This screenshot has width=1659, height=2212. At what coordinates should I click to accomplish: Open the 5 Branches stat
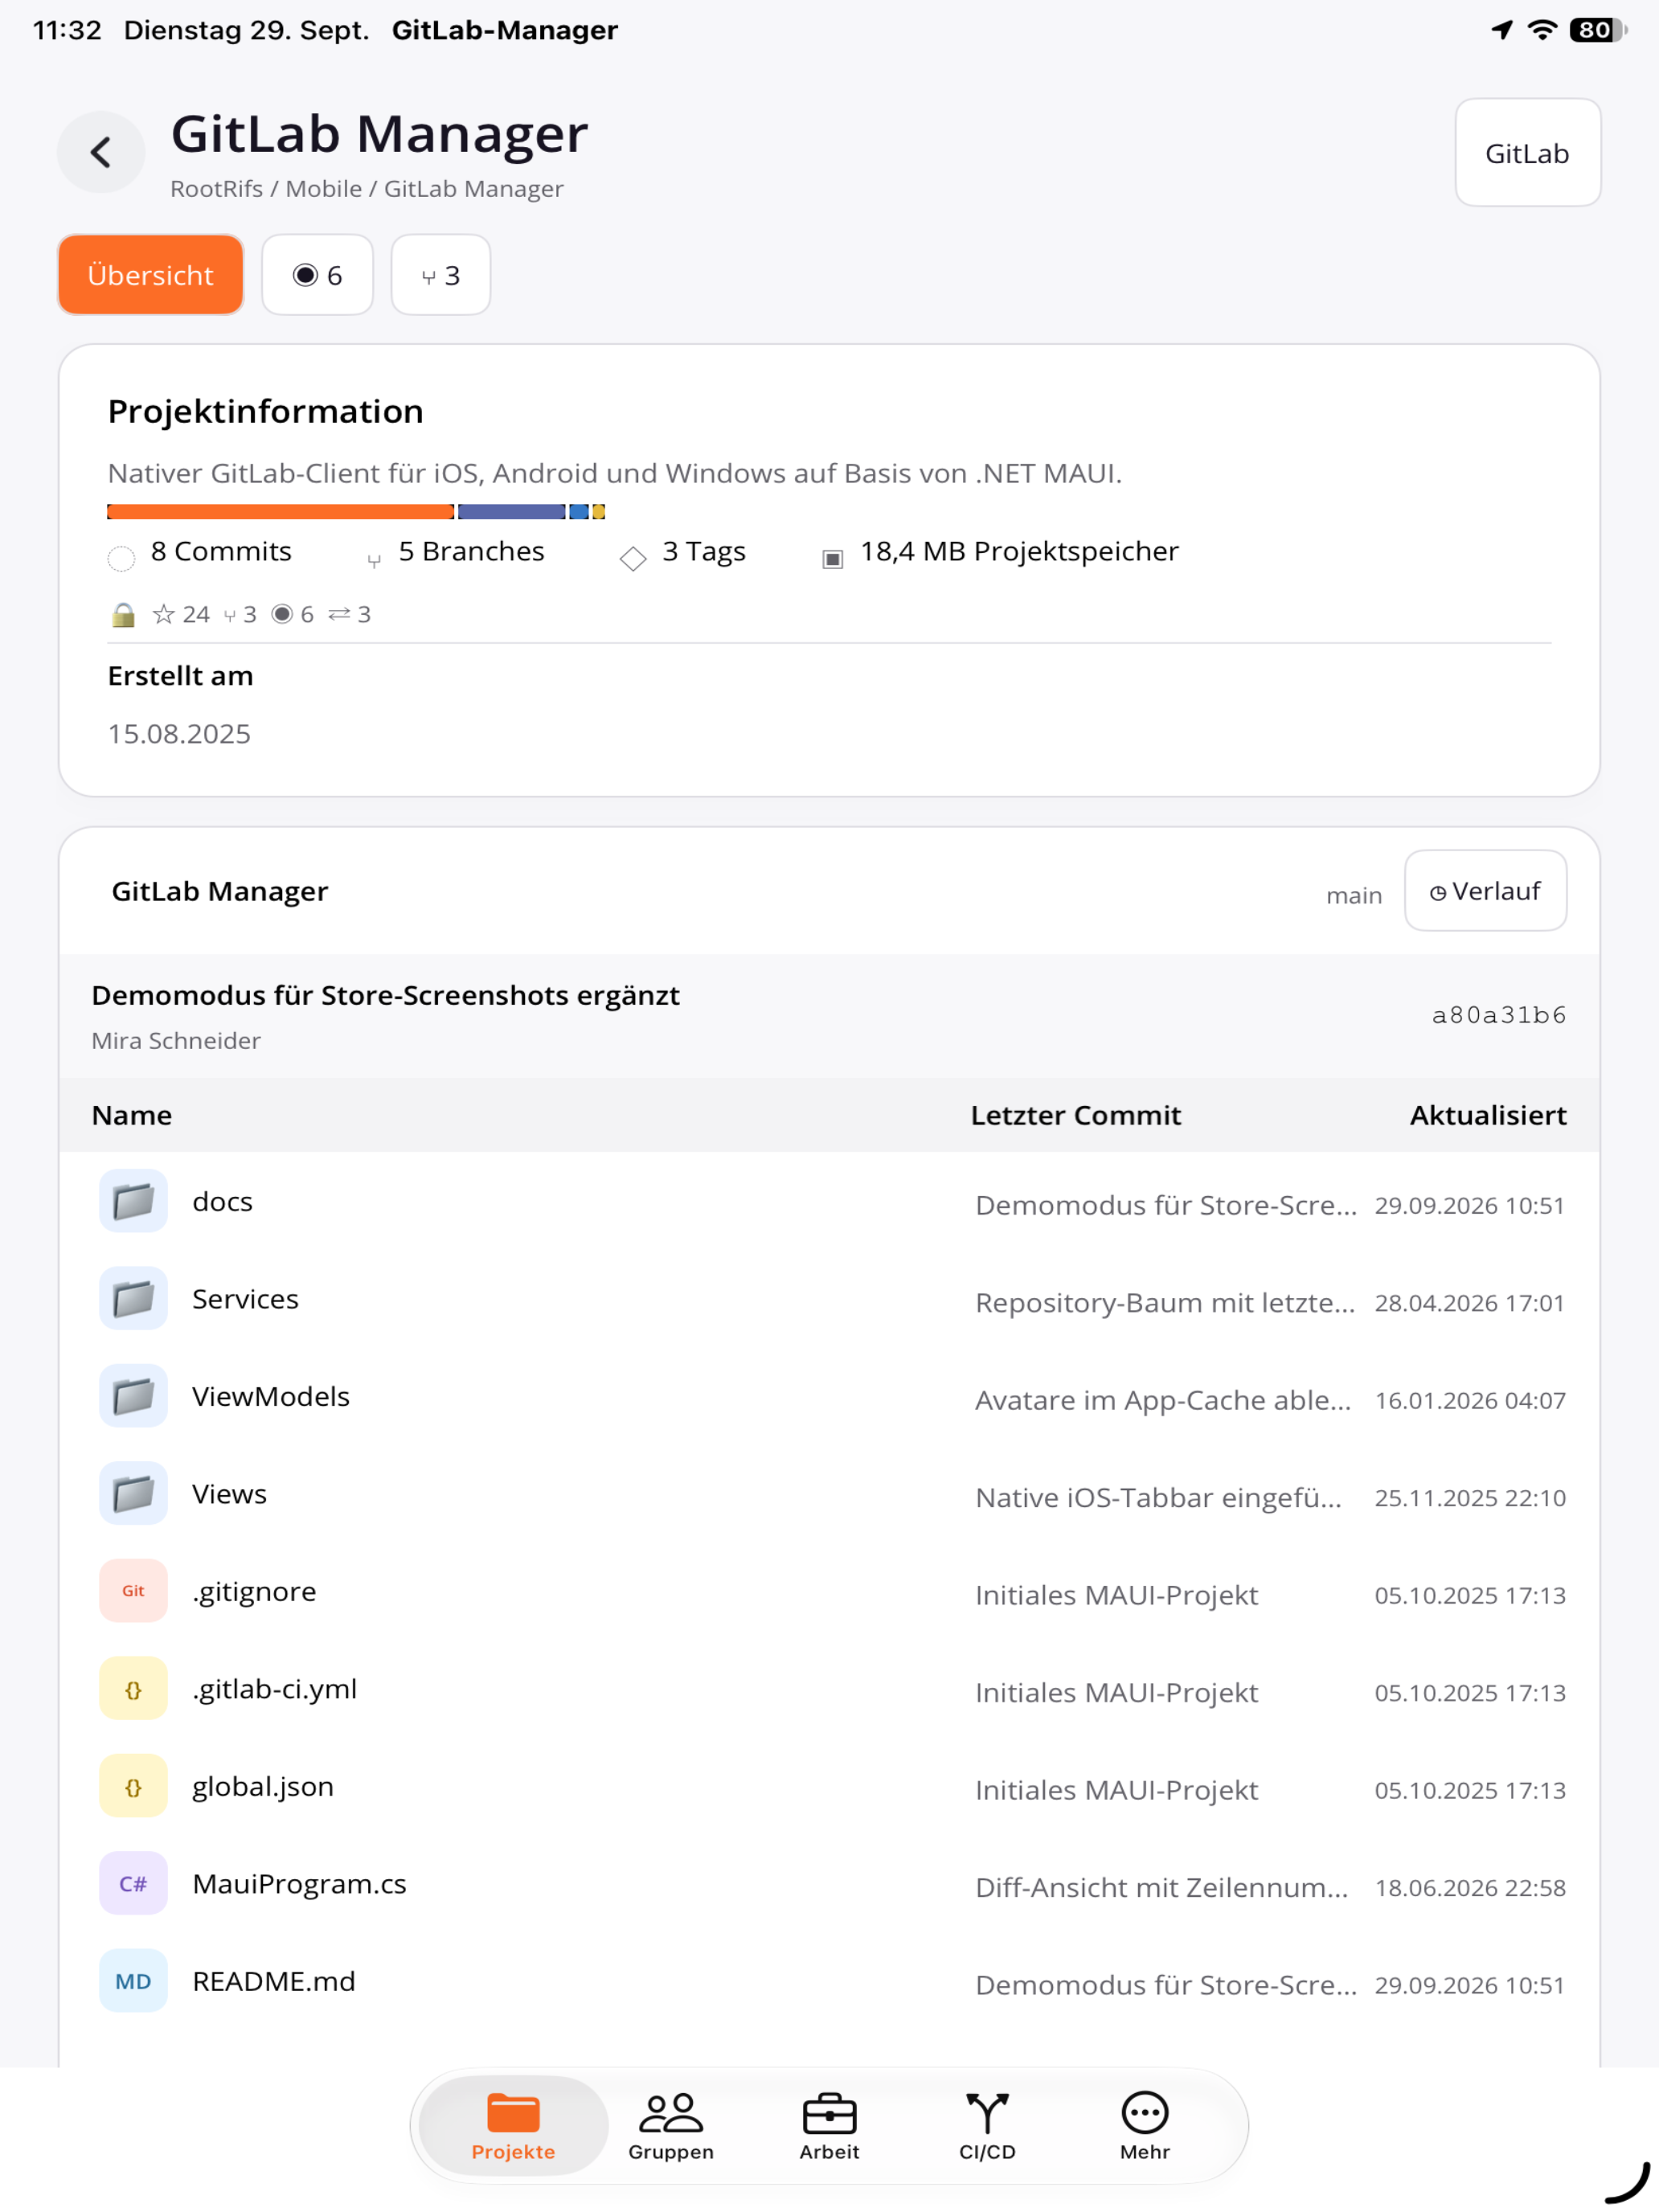point(456,552)
